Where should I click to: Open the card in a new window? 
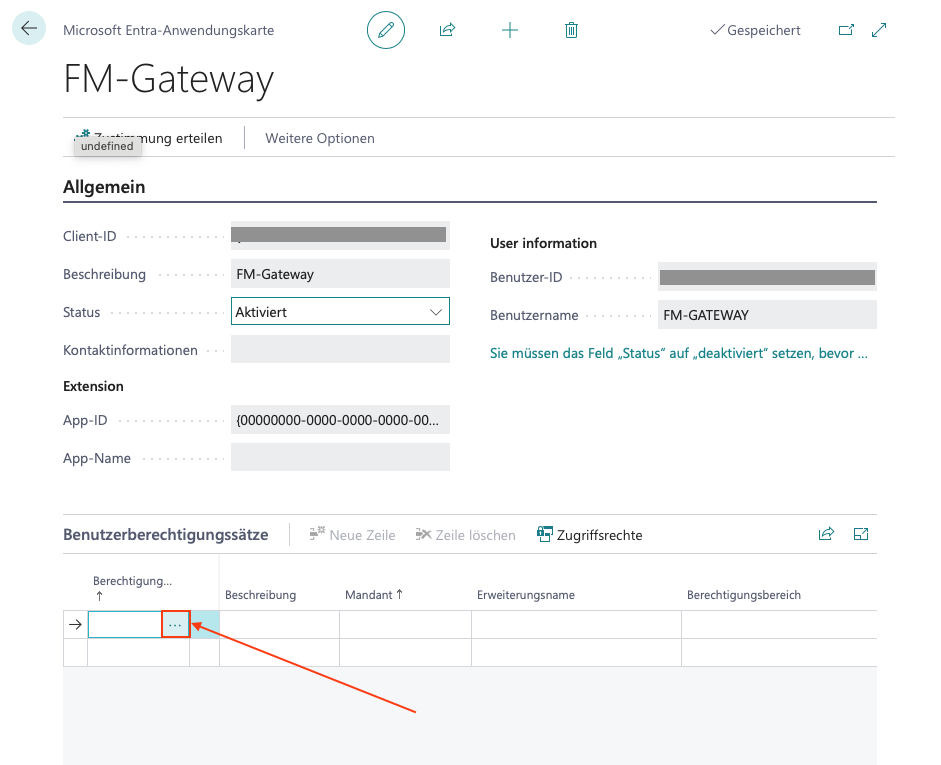click(846, 30)
